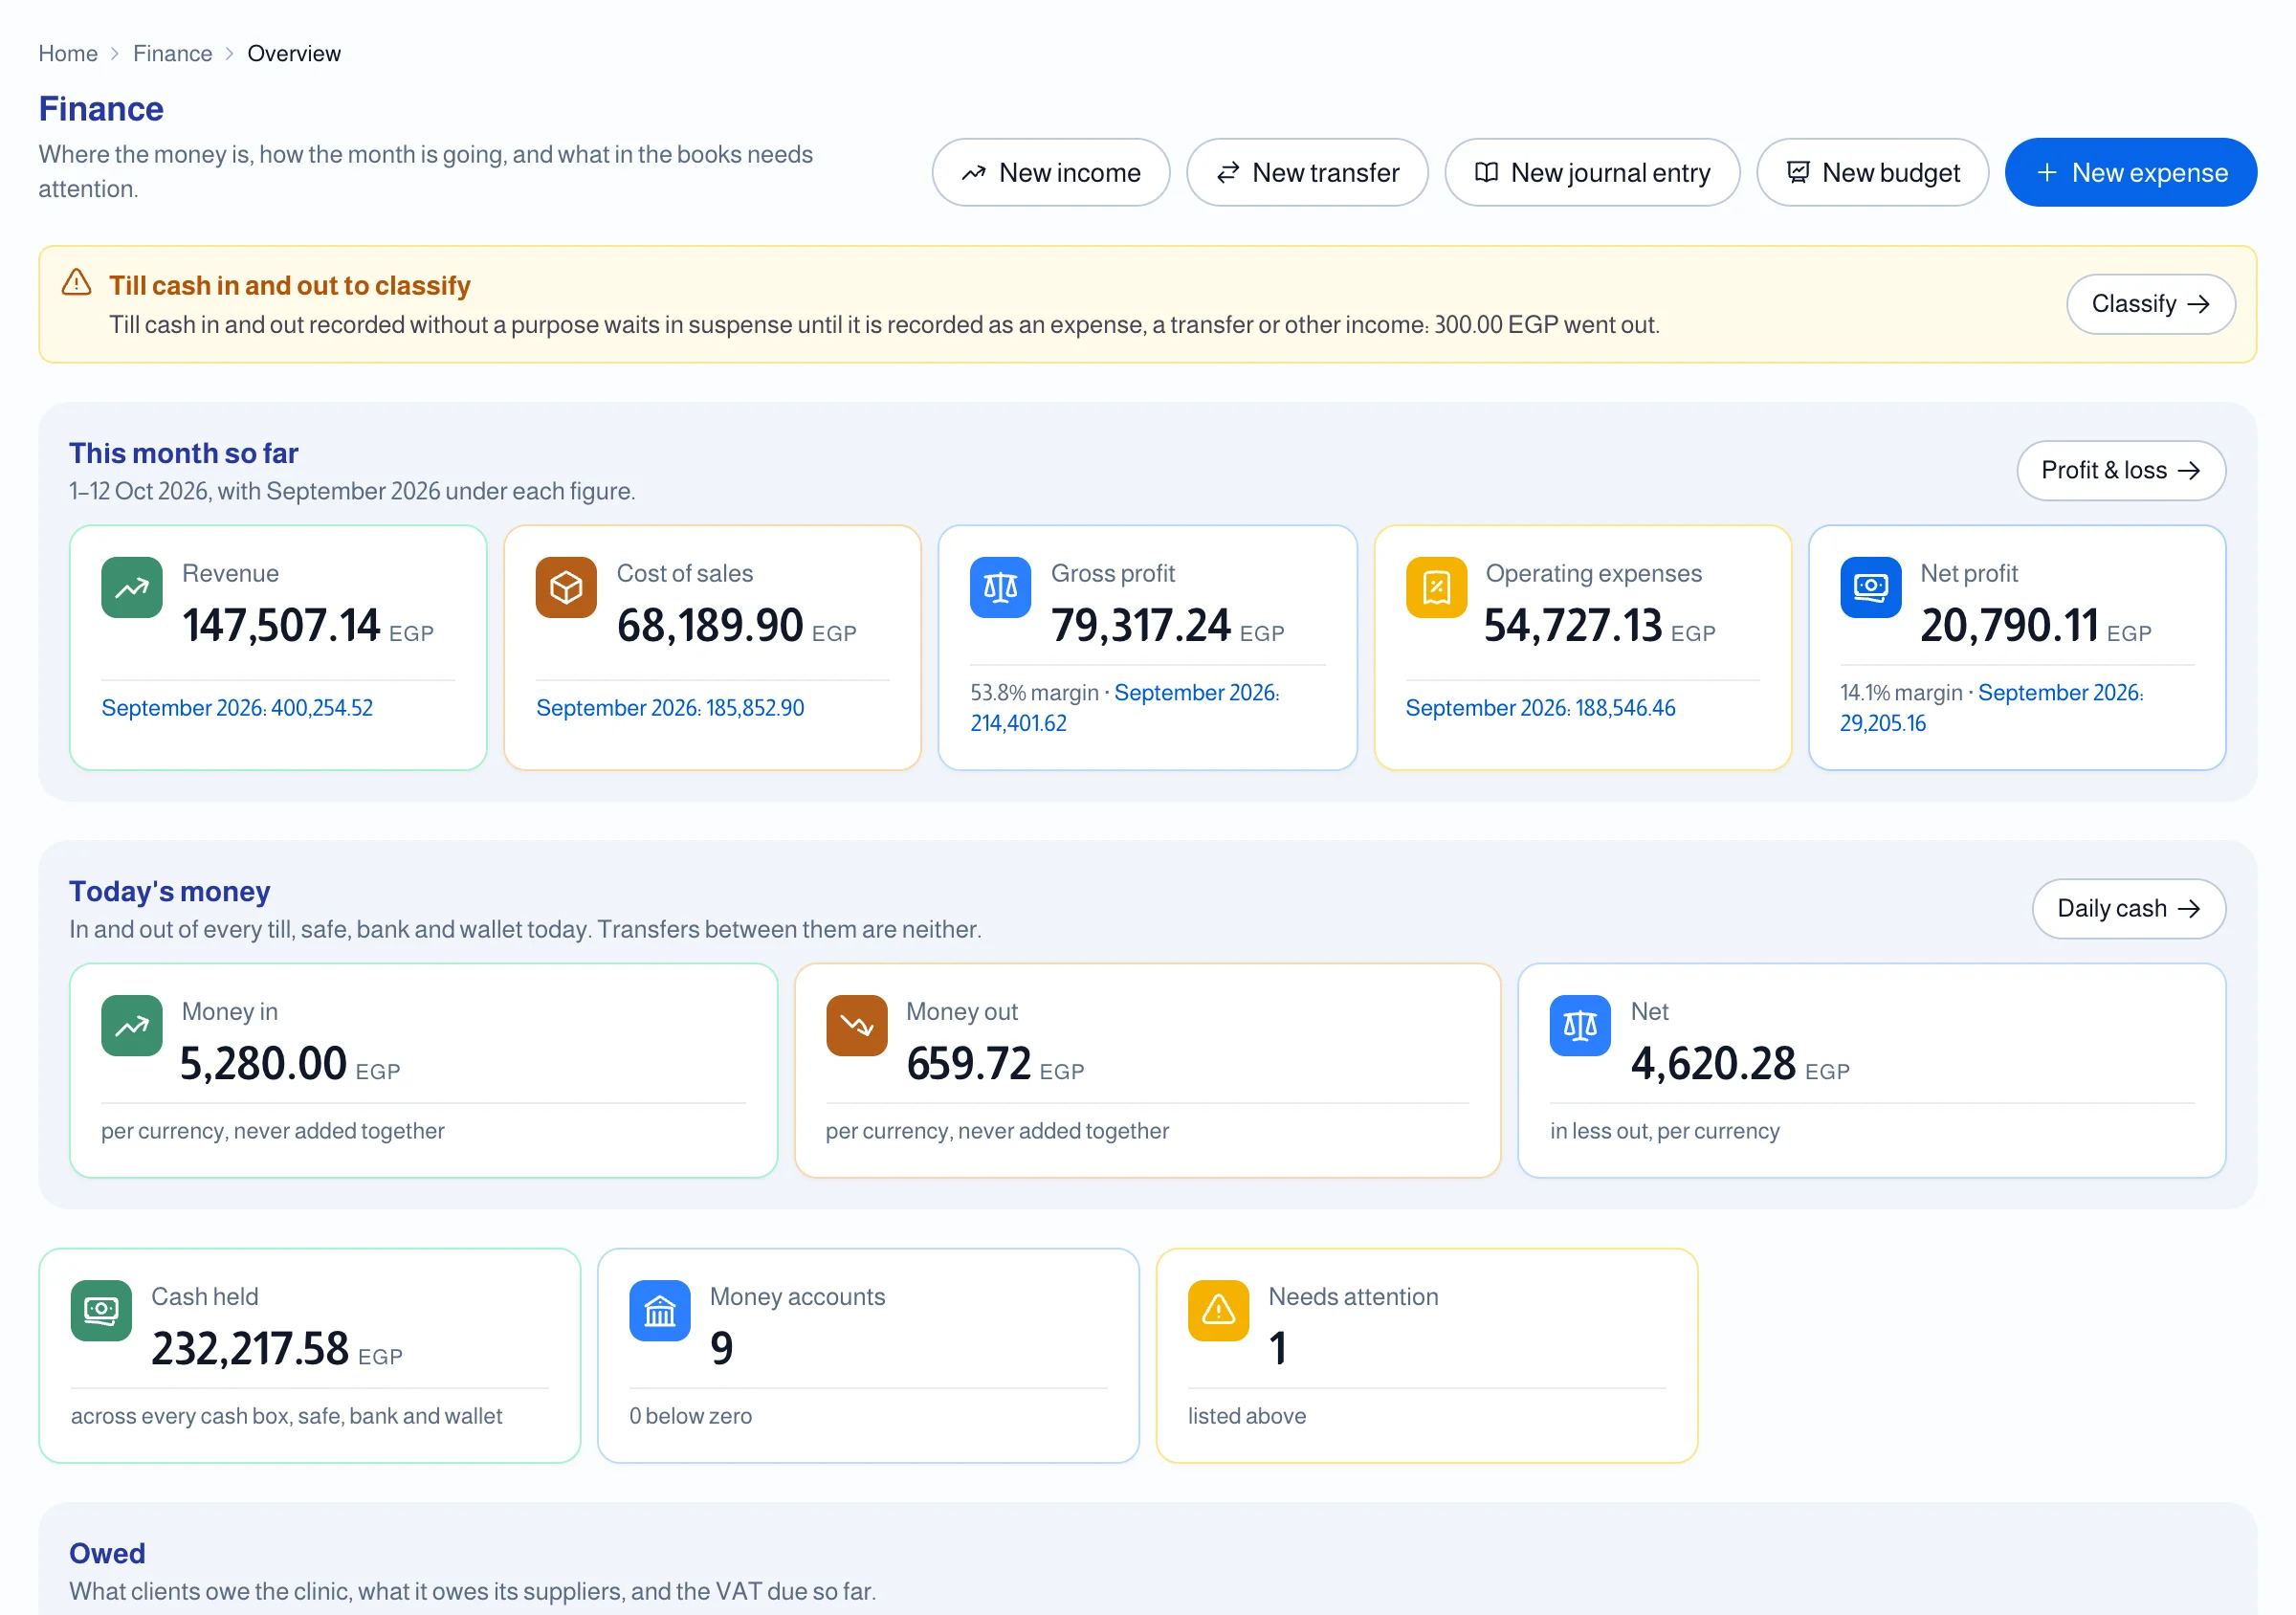Click the "Today's money" section heading
Screen dimensions: 2296x1615
tap(170, 891)
